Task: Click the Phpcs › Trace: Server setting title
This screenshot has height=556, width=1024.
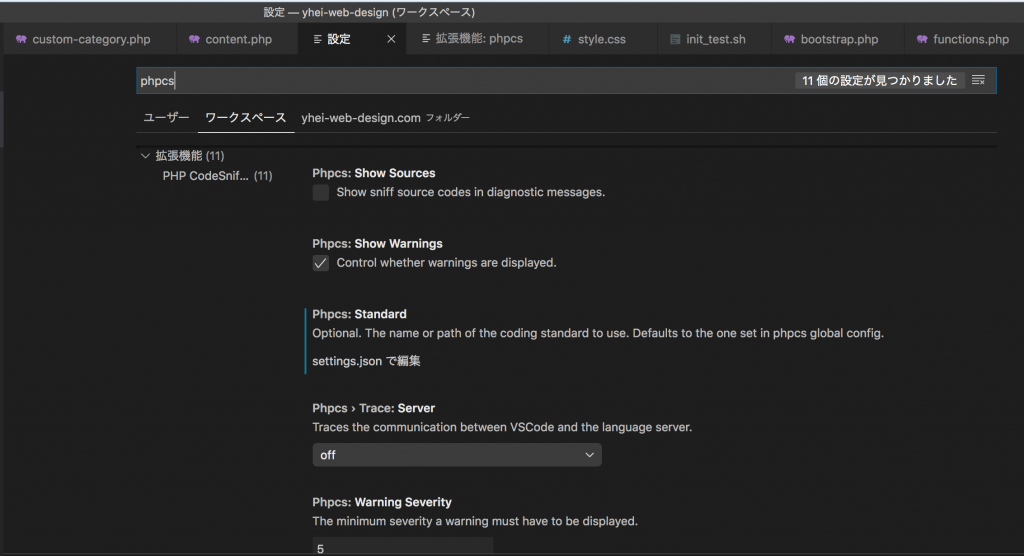Action: point(374,408)
